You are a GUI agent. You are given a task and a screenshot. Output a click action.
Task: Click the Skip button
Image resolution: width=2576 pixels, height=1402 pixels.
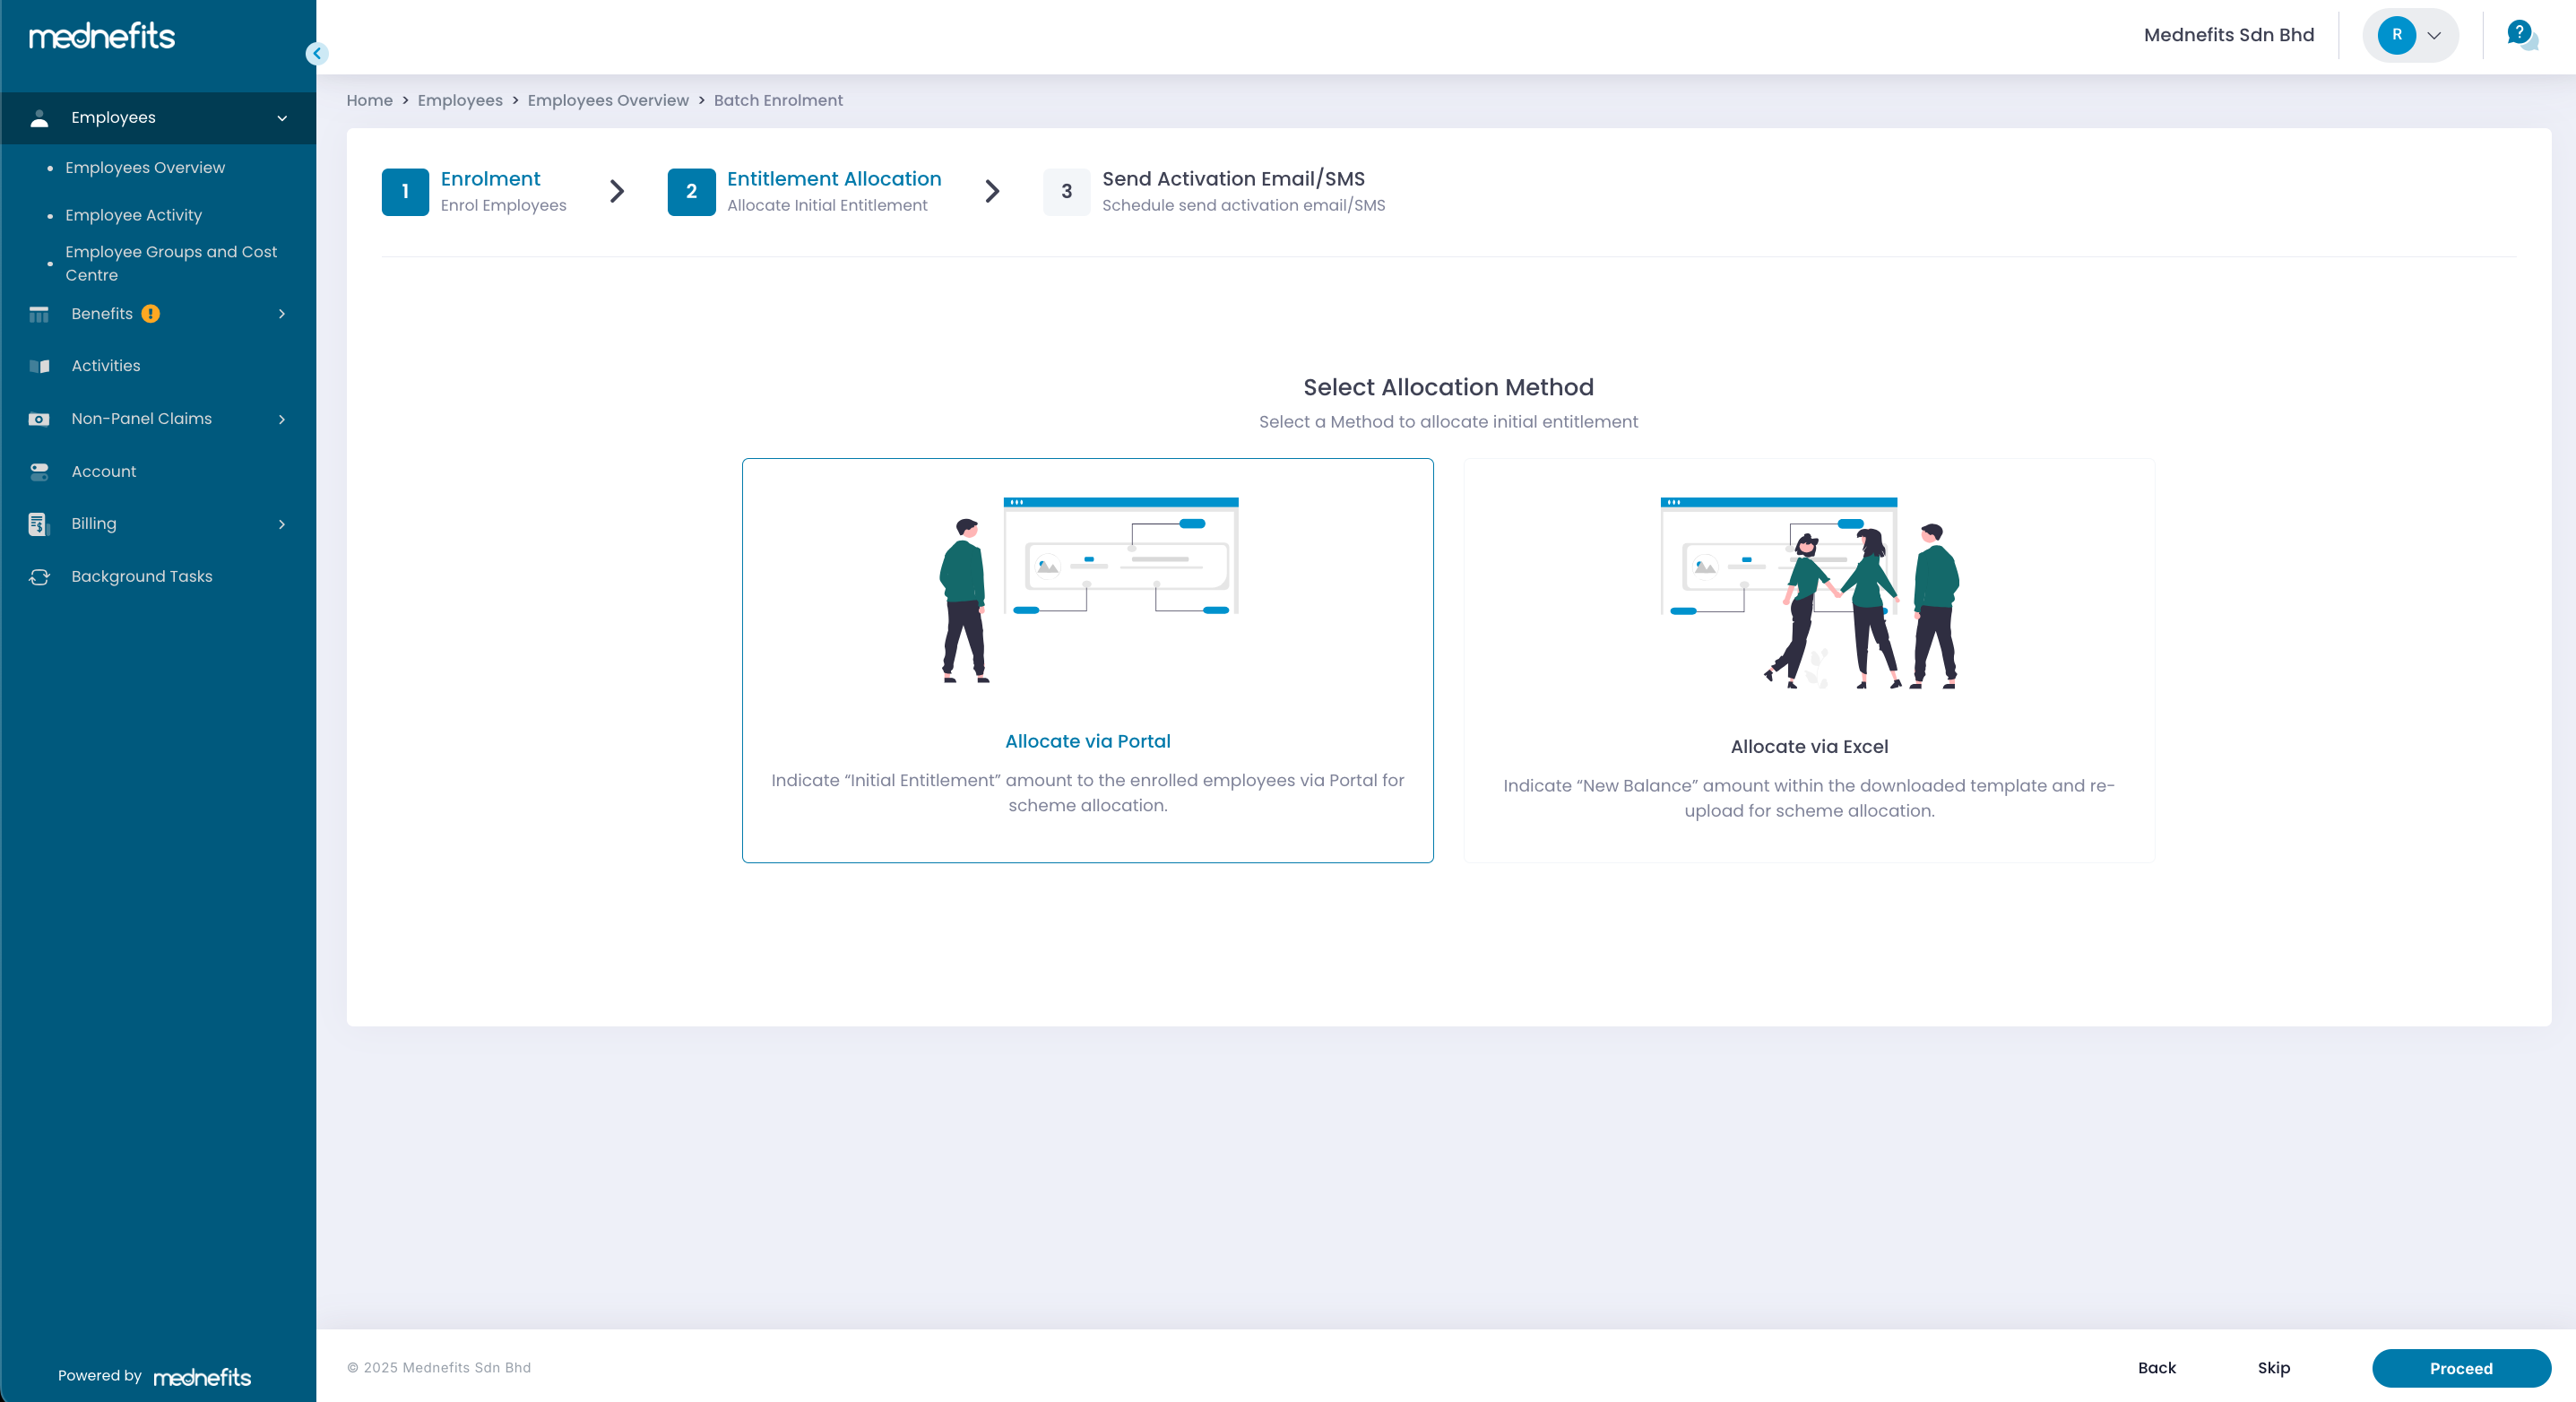tap(2273, 1367)
